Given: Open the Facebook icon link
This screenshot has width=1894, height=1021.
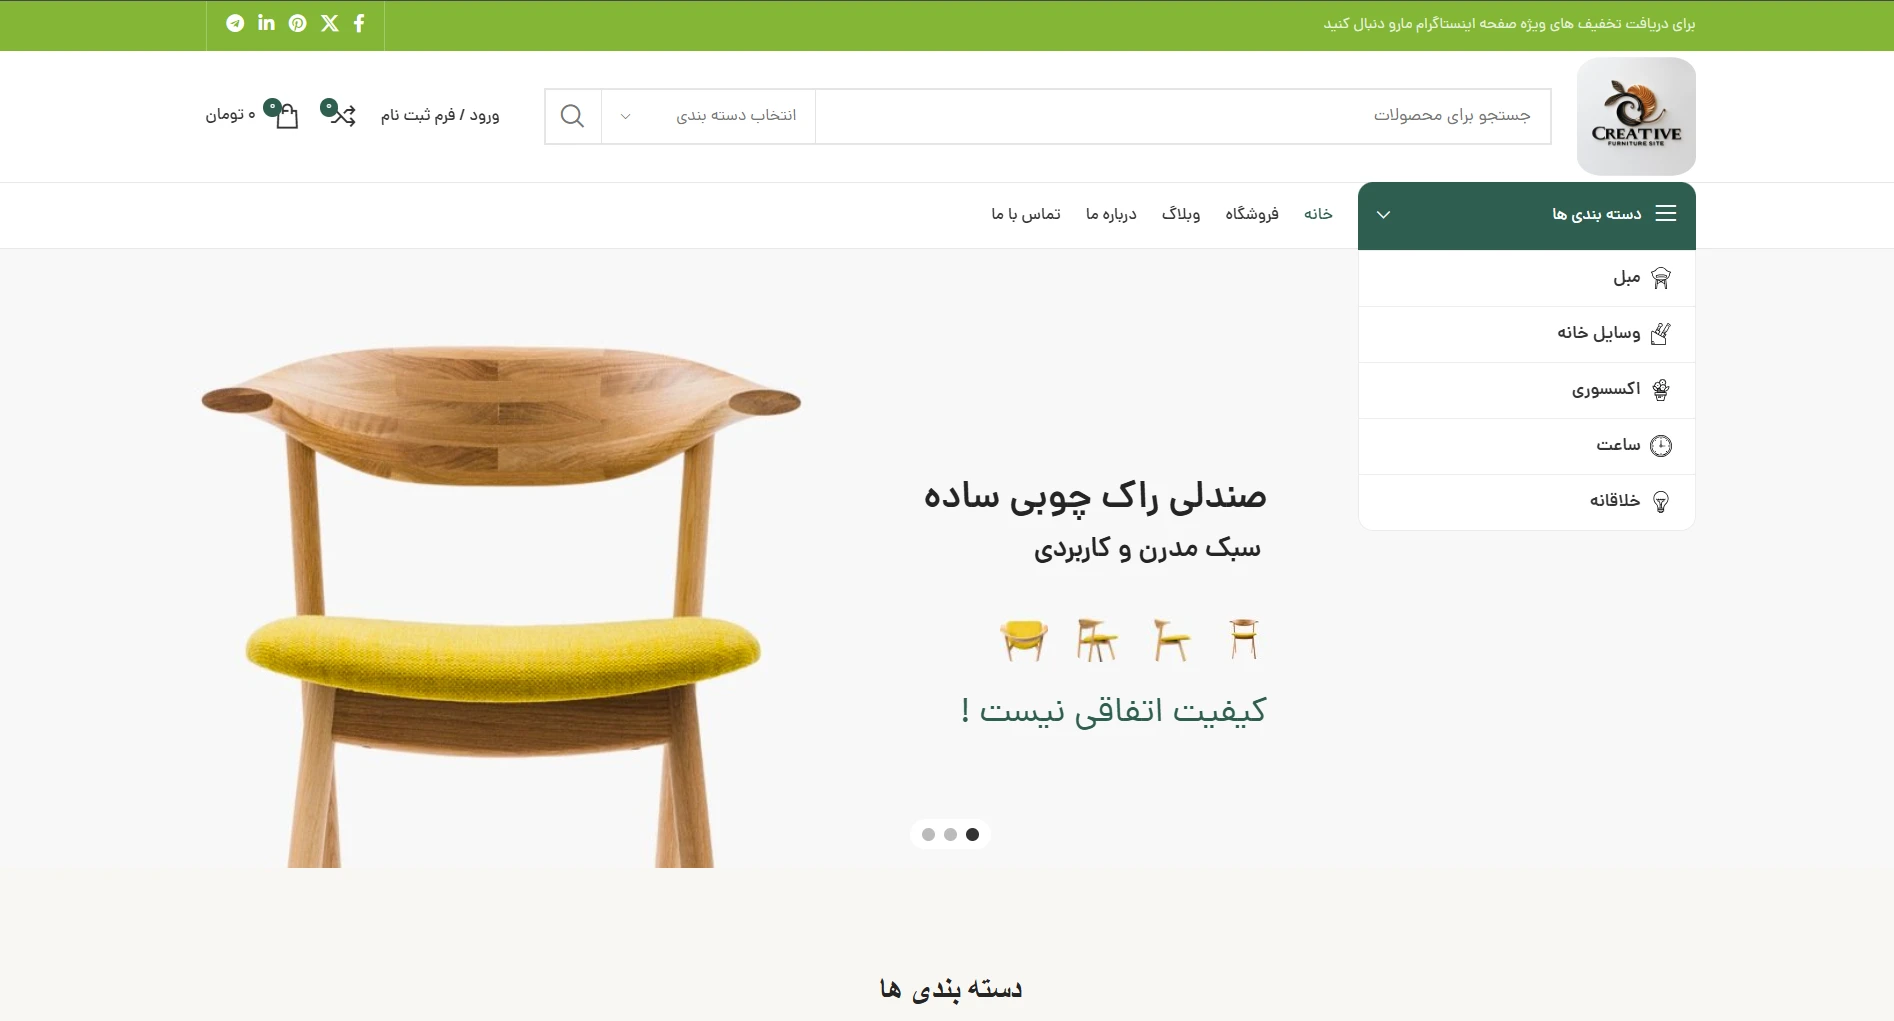Looking at the screenshot, I should (x=359, y=23).
